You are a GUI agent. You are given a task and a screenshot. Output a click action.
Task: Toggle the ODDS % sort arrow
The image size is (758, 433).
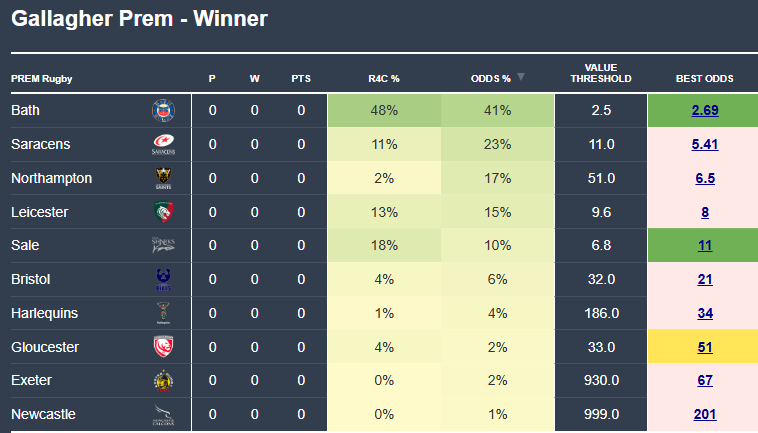521,77
